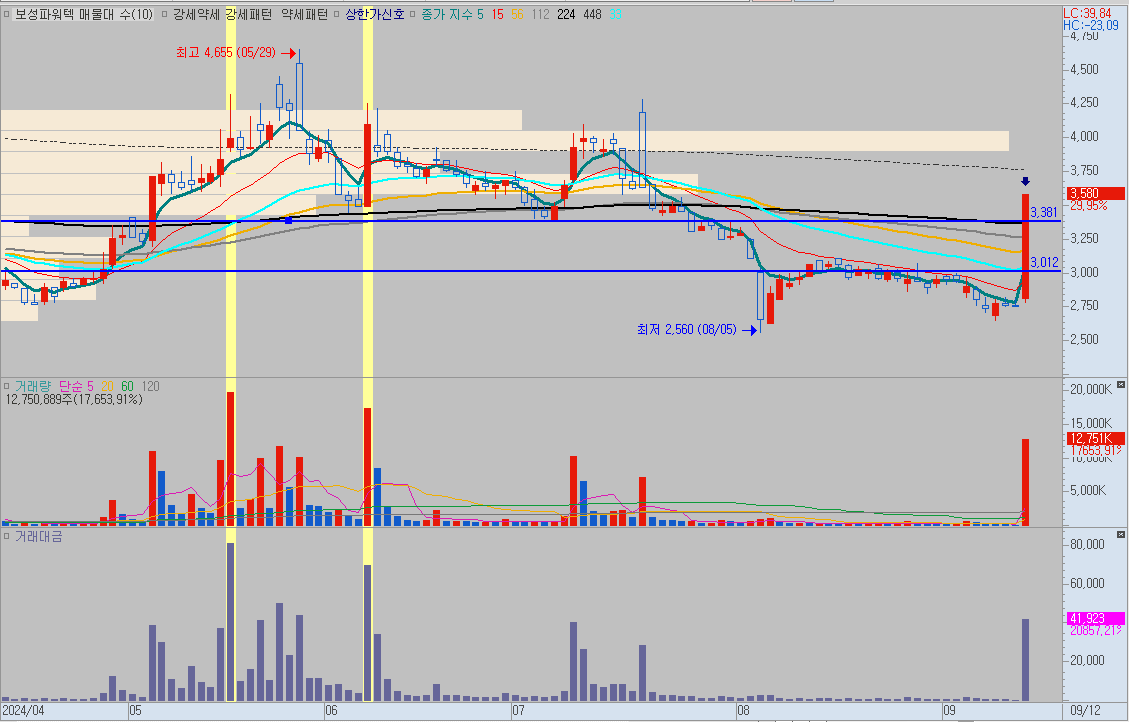Click the latest red volume bar
Viewport: 1129px width, 722px height.
[1025, 482]
